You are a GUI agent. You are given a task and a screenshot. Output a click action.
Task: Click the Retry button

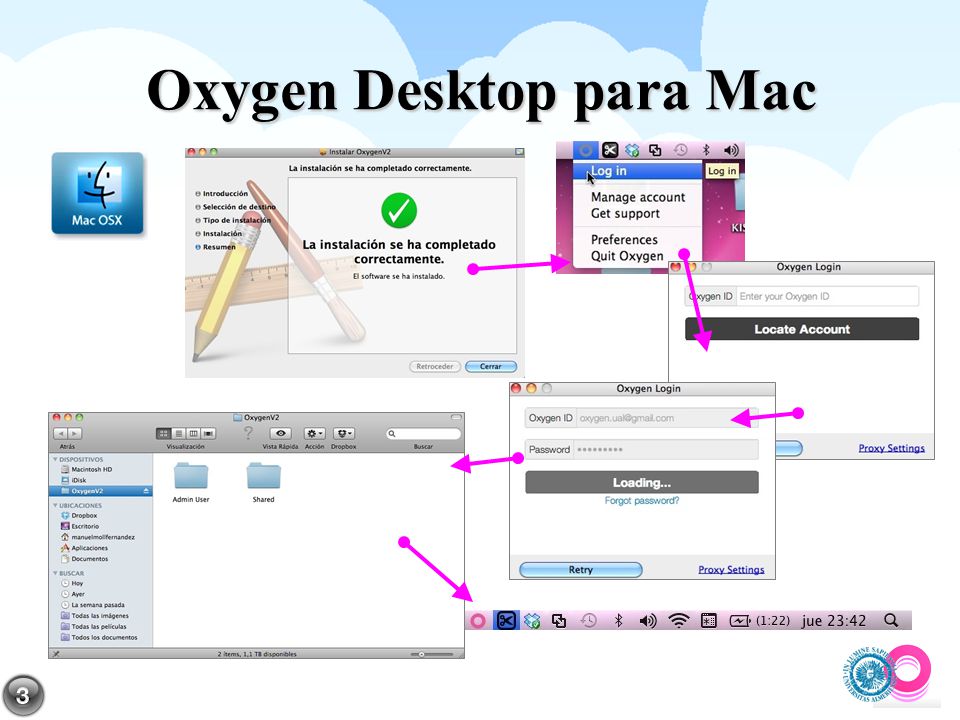(580, 569)
